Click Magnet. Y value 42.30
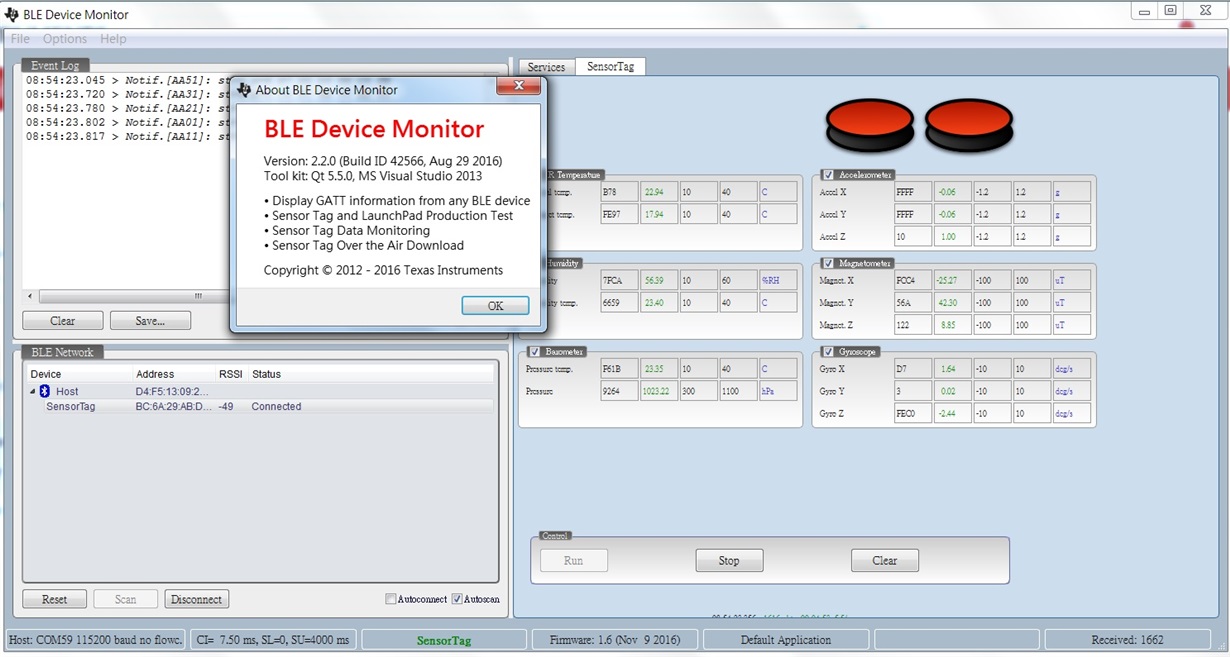Viewport: 1230px width, 657px height. click(953, 302)
